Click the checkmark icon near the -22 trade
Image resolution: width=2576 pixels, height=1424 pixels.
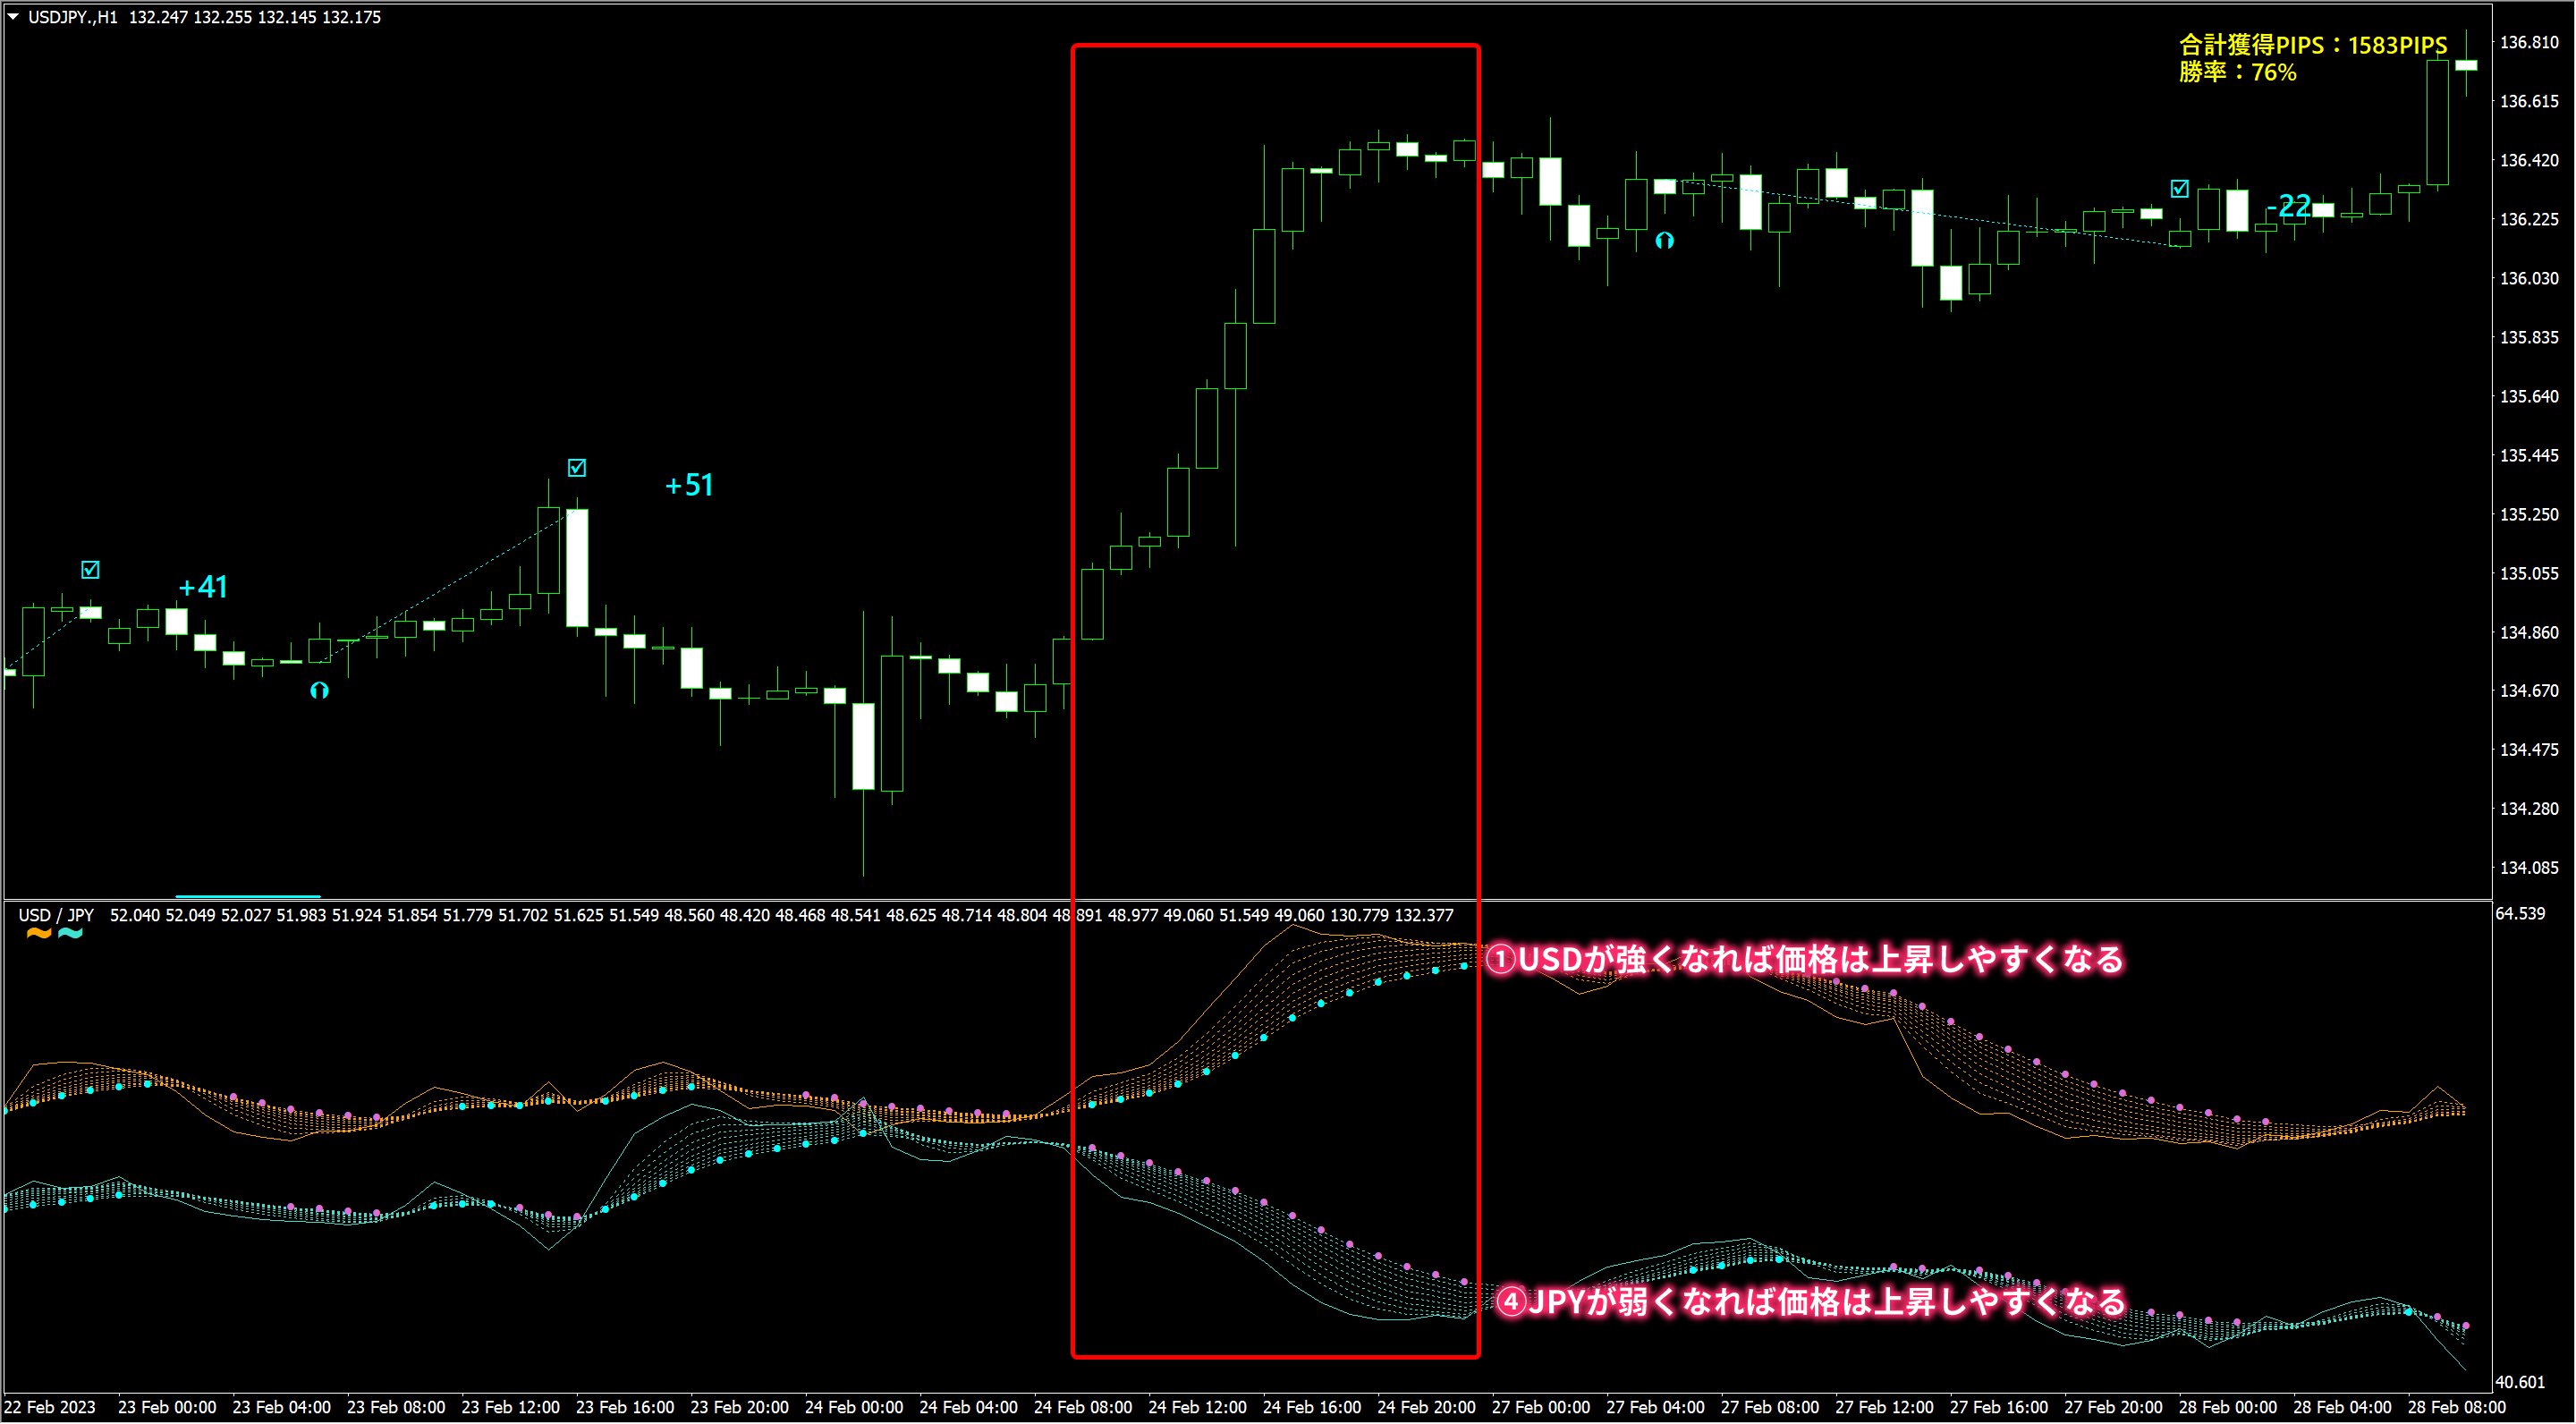click(2180, 188)
